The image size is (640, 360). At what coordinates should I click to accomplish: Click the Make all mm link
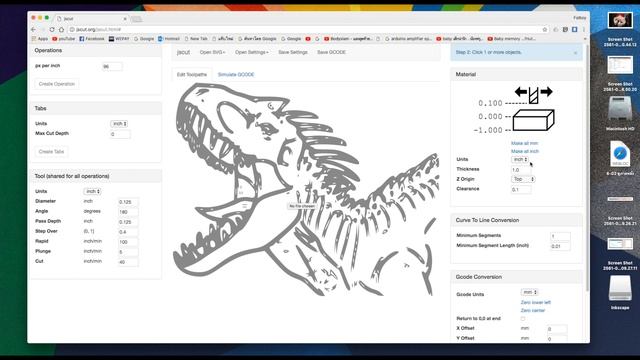[x=524, y=143]
